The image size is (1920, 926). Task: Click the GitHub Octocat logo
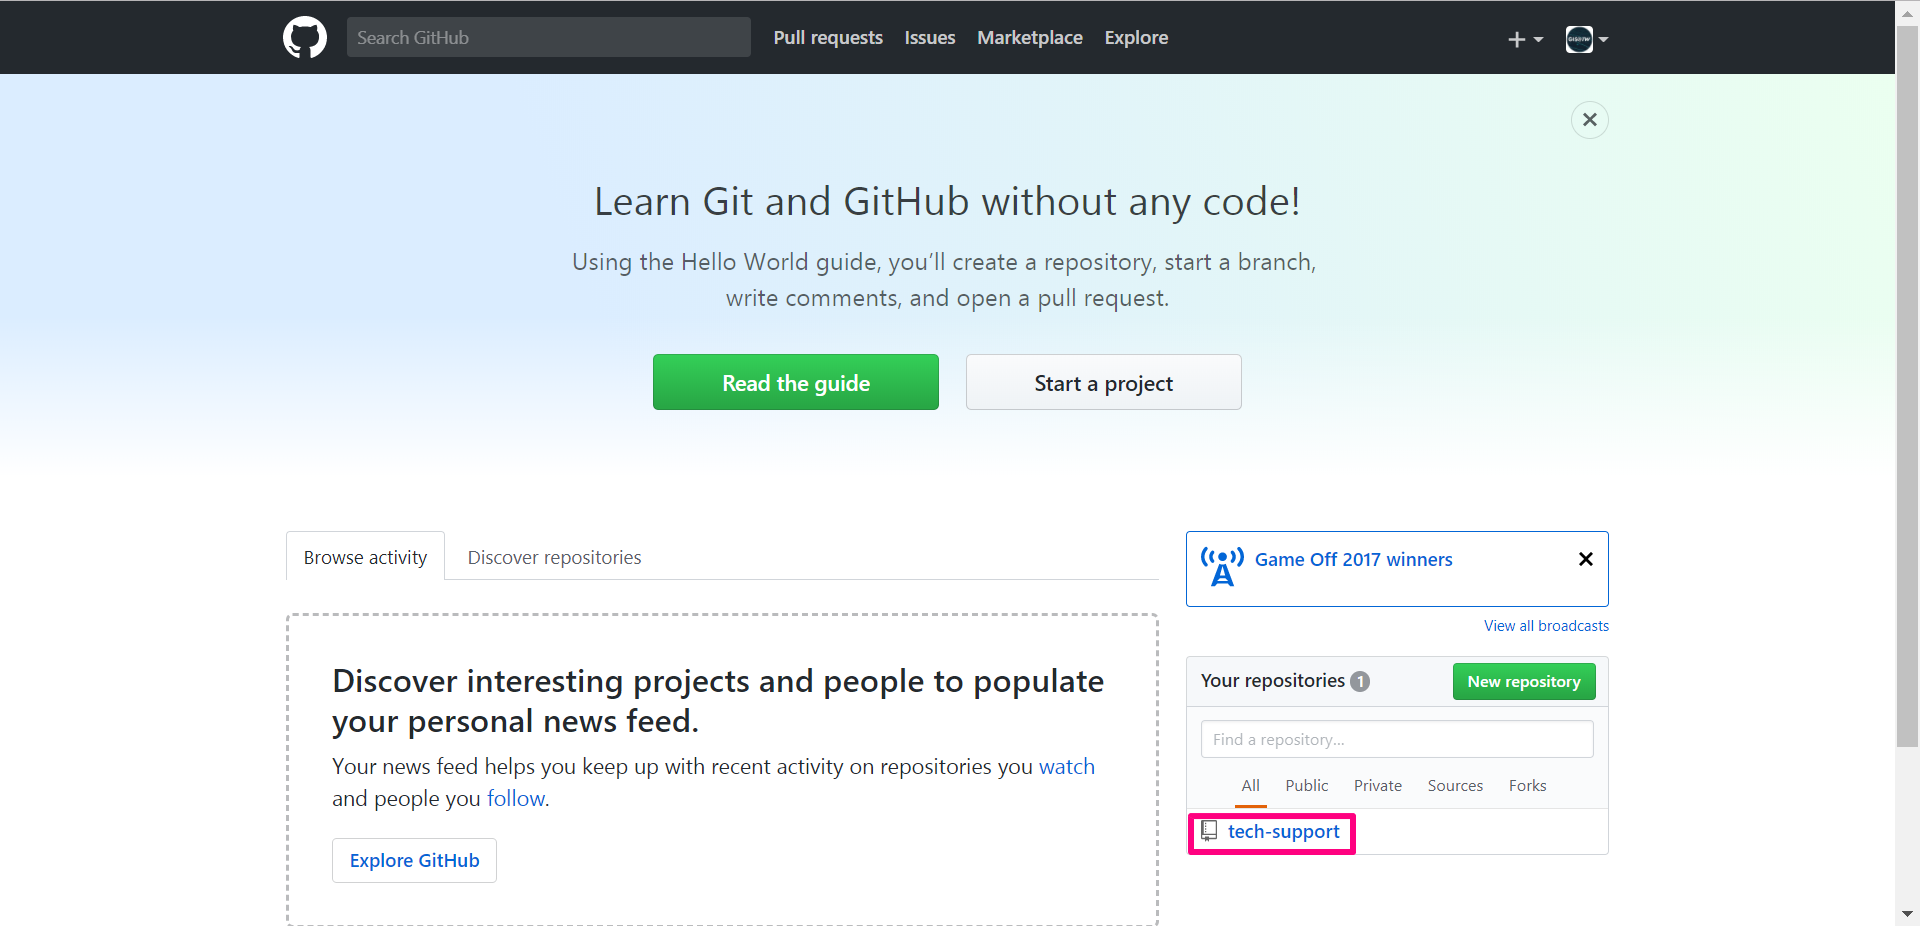coord(305,38)
